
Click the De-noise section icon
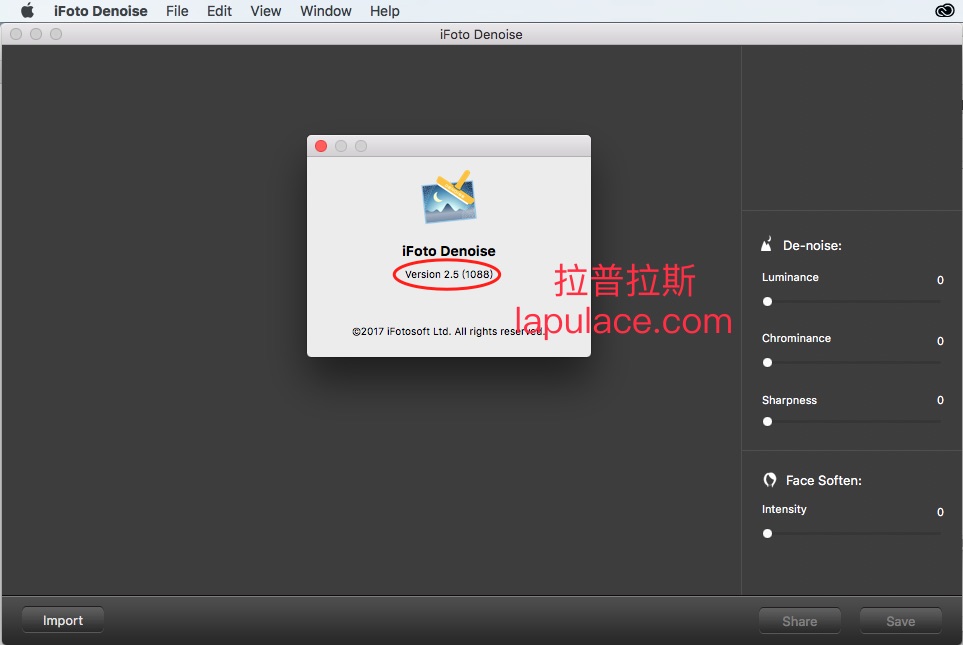point(766,244)
